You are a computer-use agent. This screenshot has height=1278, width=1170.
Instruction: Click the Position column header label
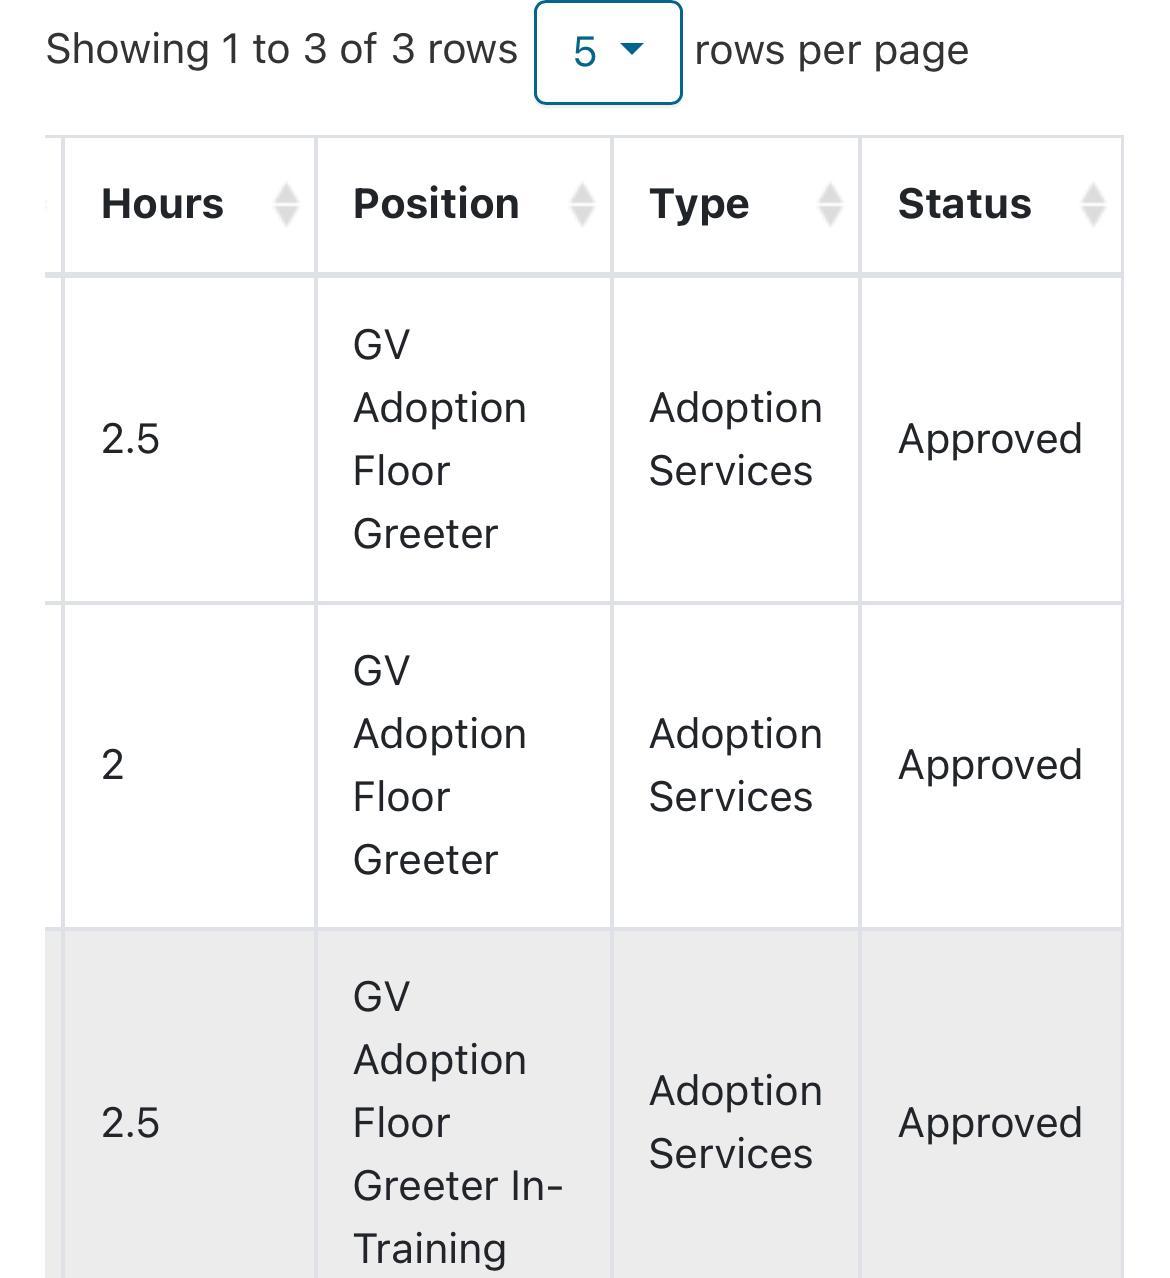coord(436,205)
